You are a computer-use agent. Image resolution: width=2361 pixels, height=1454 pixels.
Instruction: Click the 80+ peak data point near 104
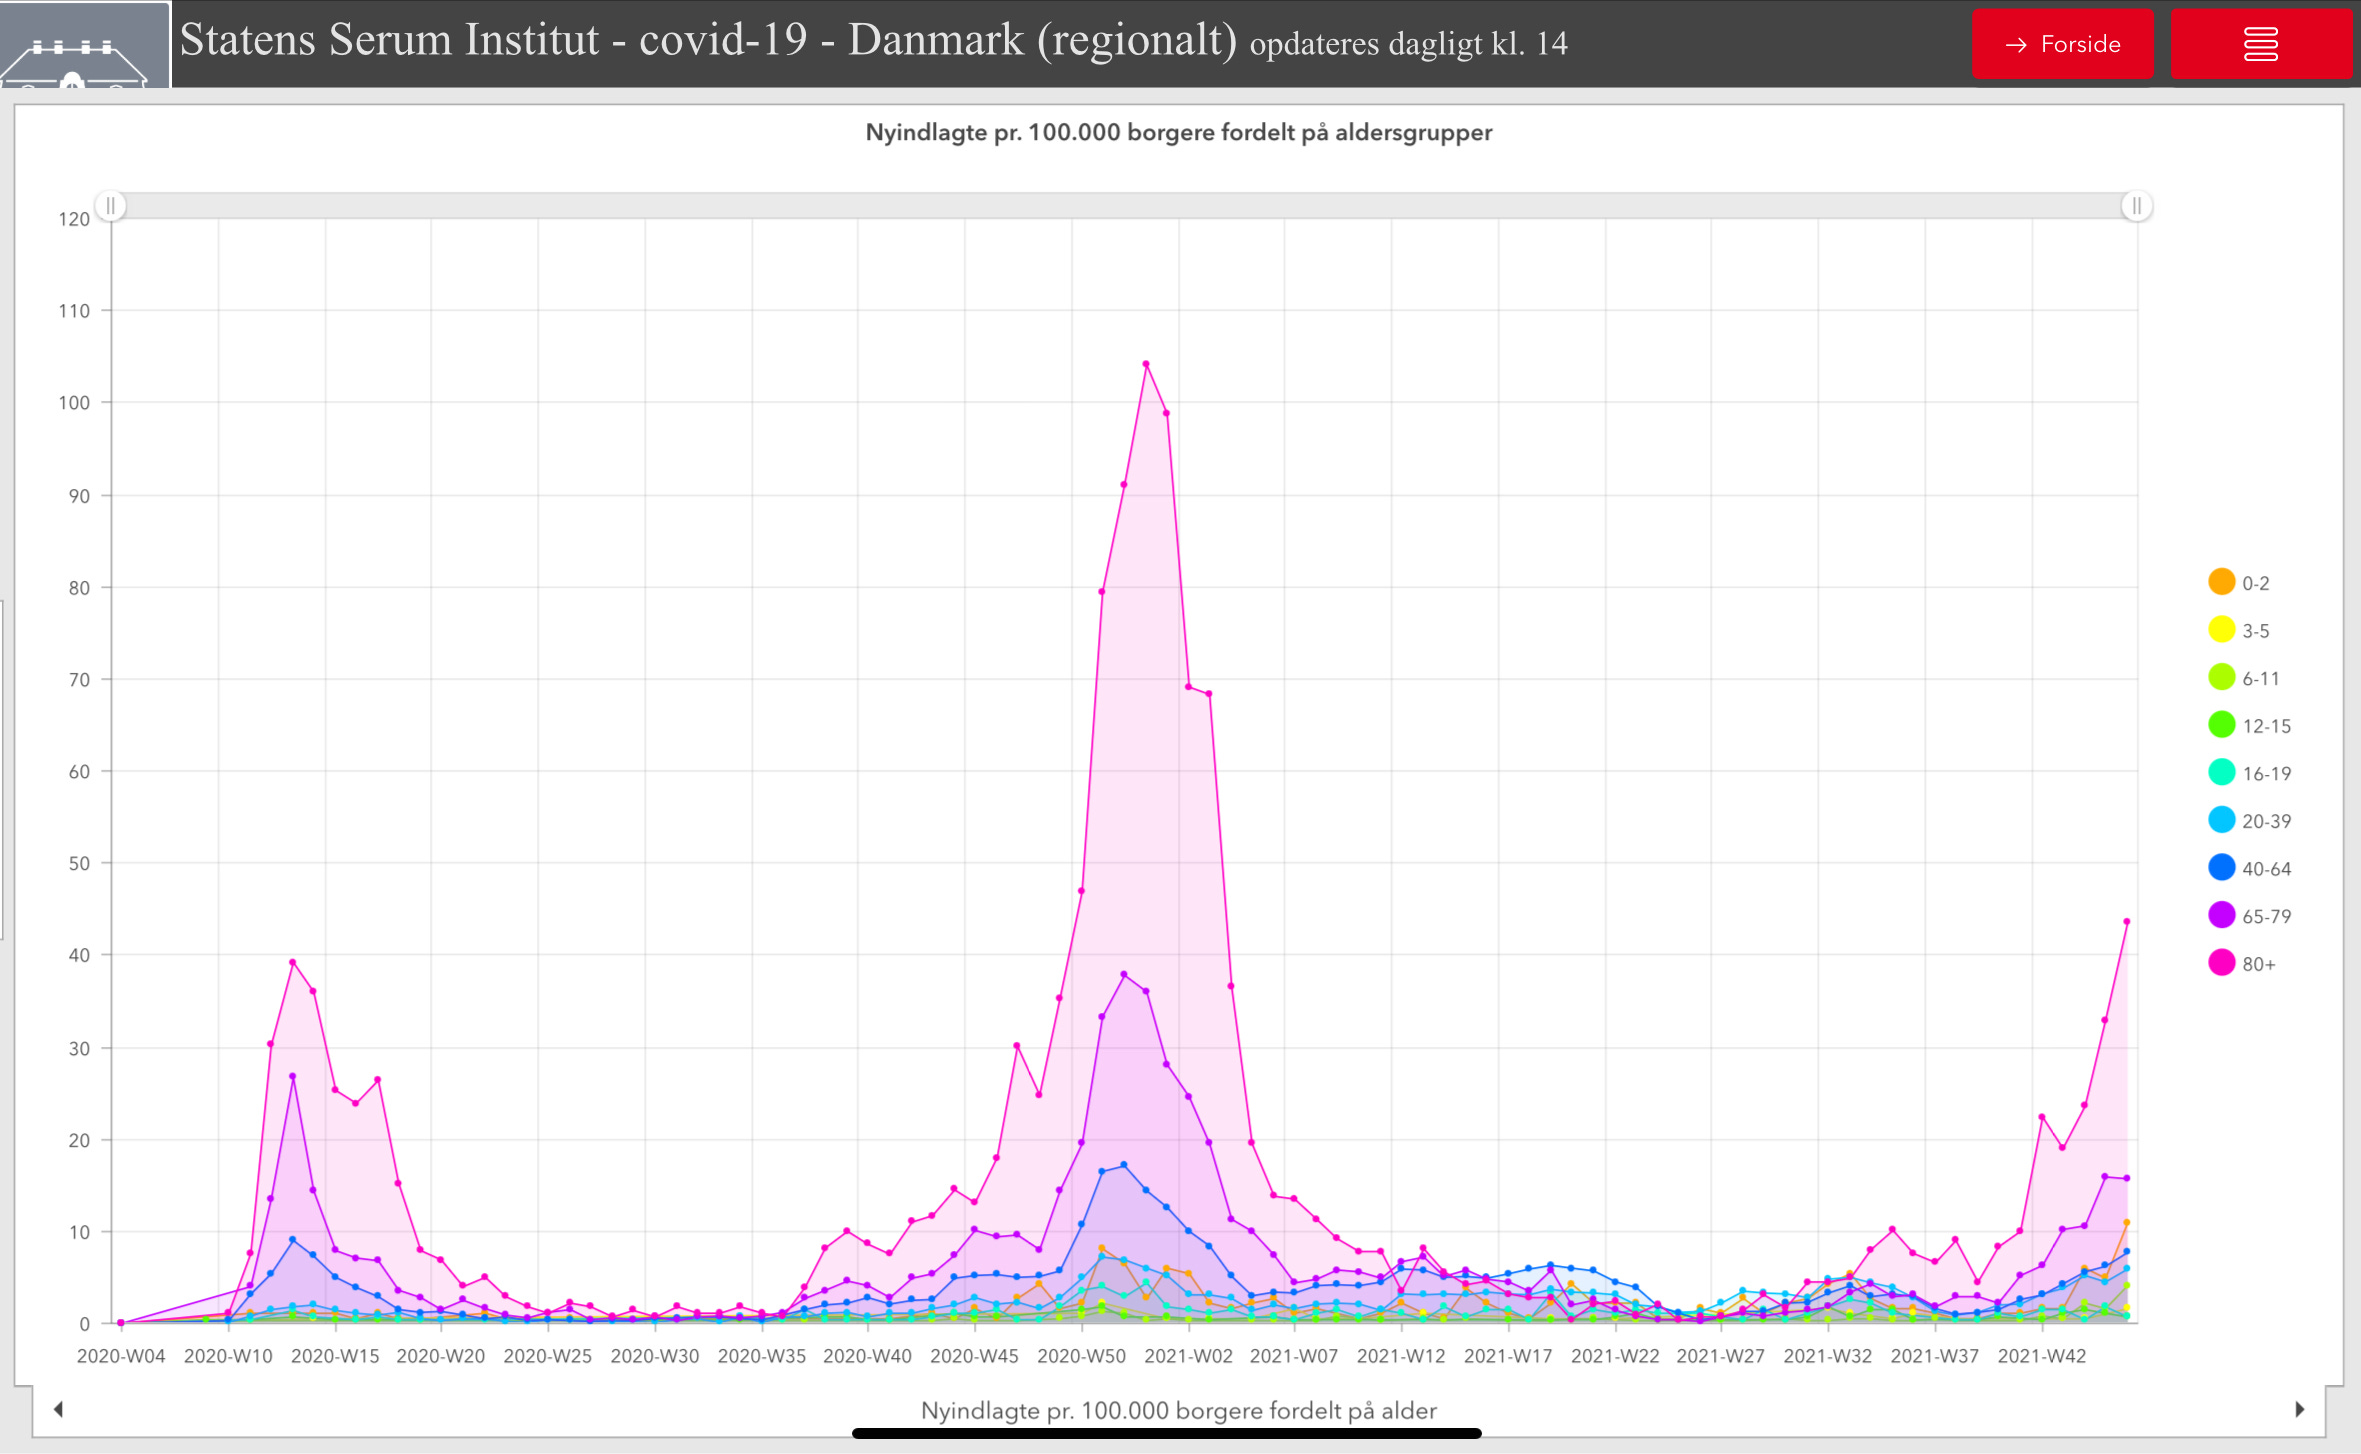pyautogui.click(x=1146, y=364)
